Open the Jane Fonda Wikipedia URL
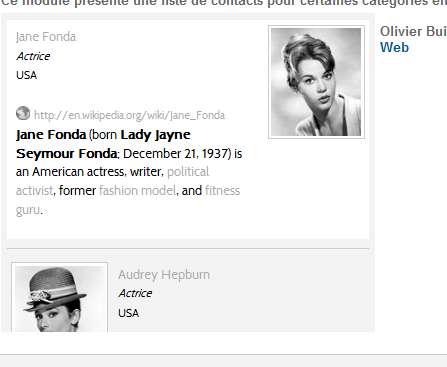Image resolution: width=447 pixels, height=367 pixels. coord(129,115)
